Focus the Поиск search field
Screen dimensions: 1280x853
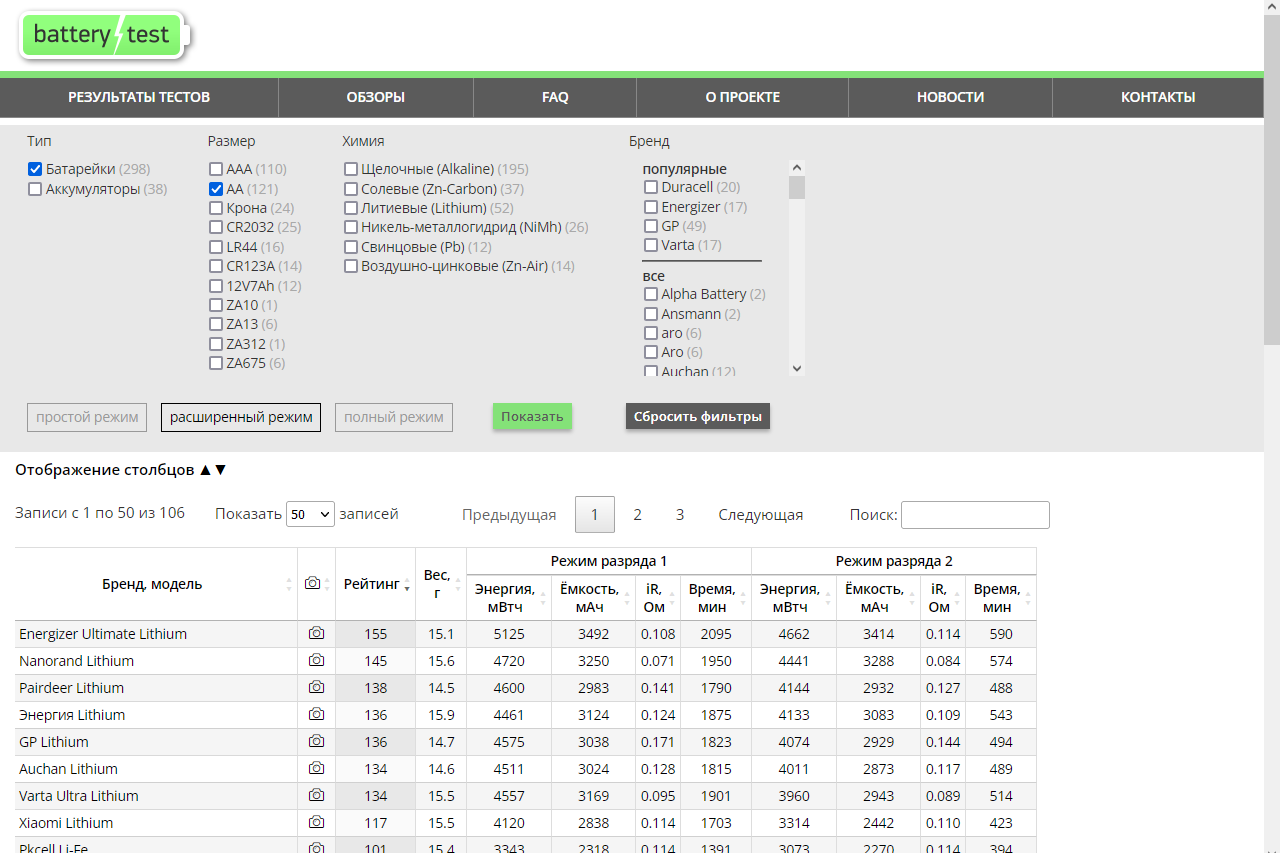click(x=975, y=515)
